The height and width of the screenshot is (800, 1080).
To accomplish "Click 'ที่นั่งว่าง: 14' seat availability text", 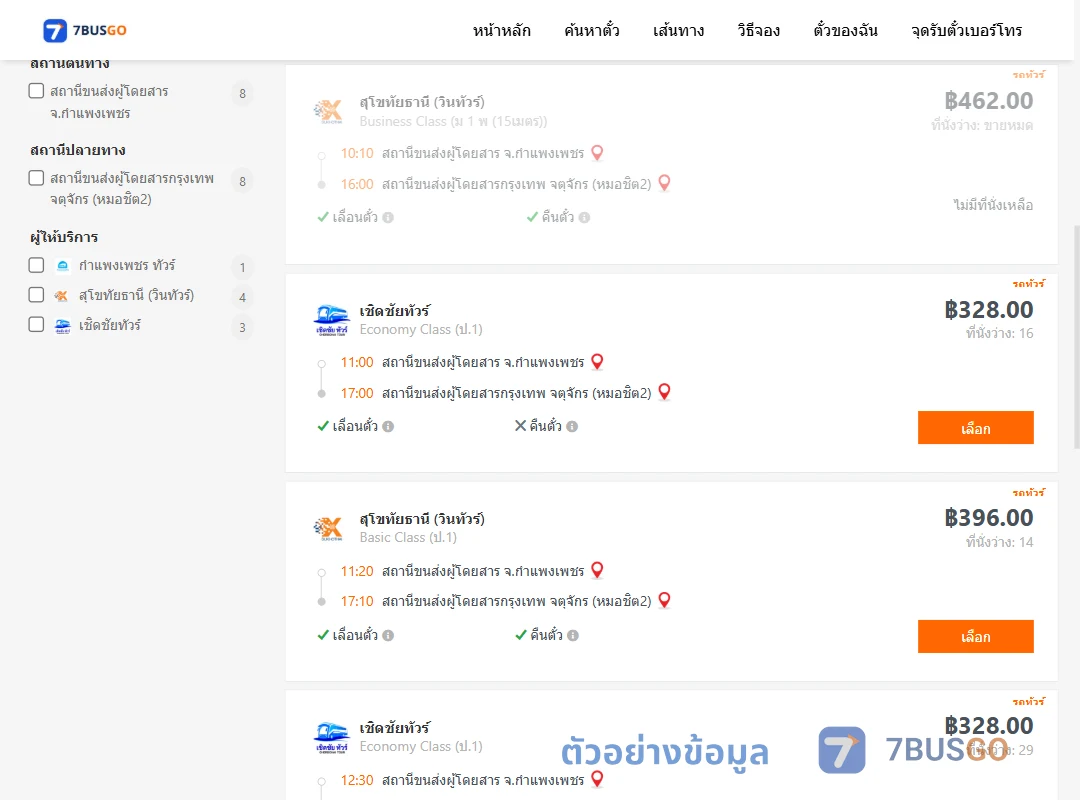I will [x=999, y=542].
